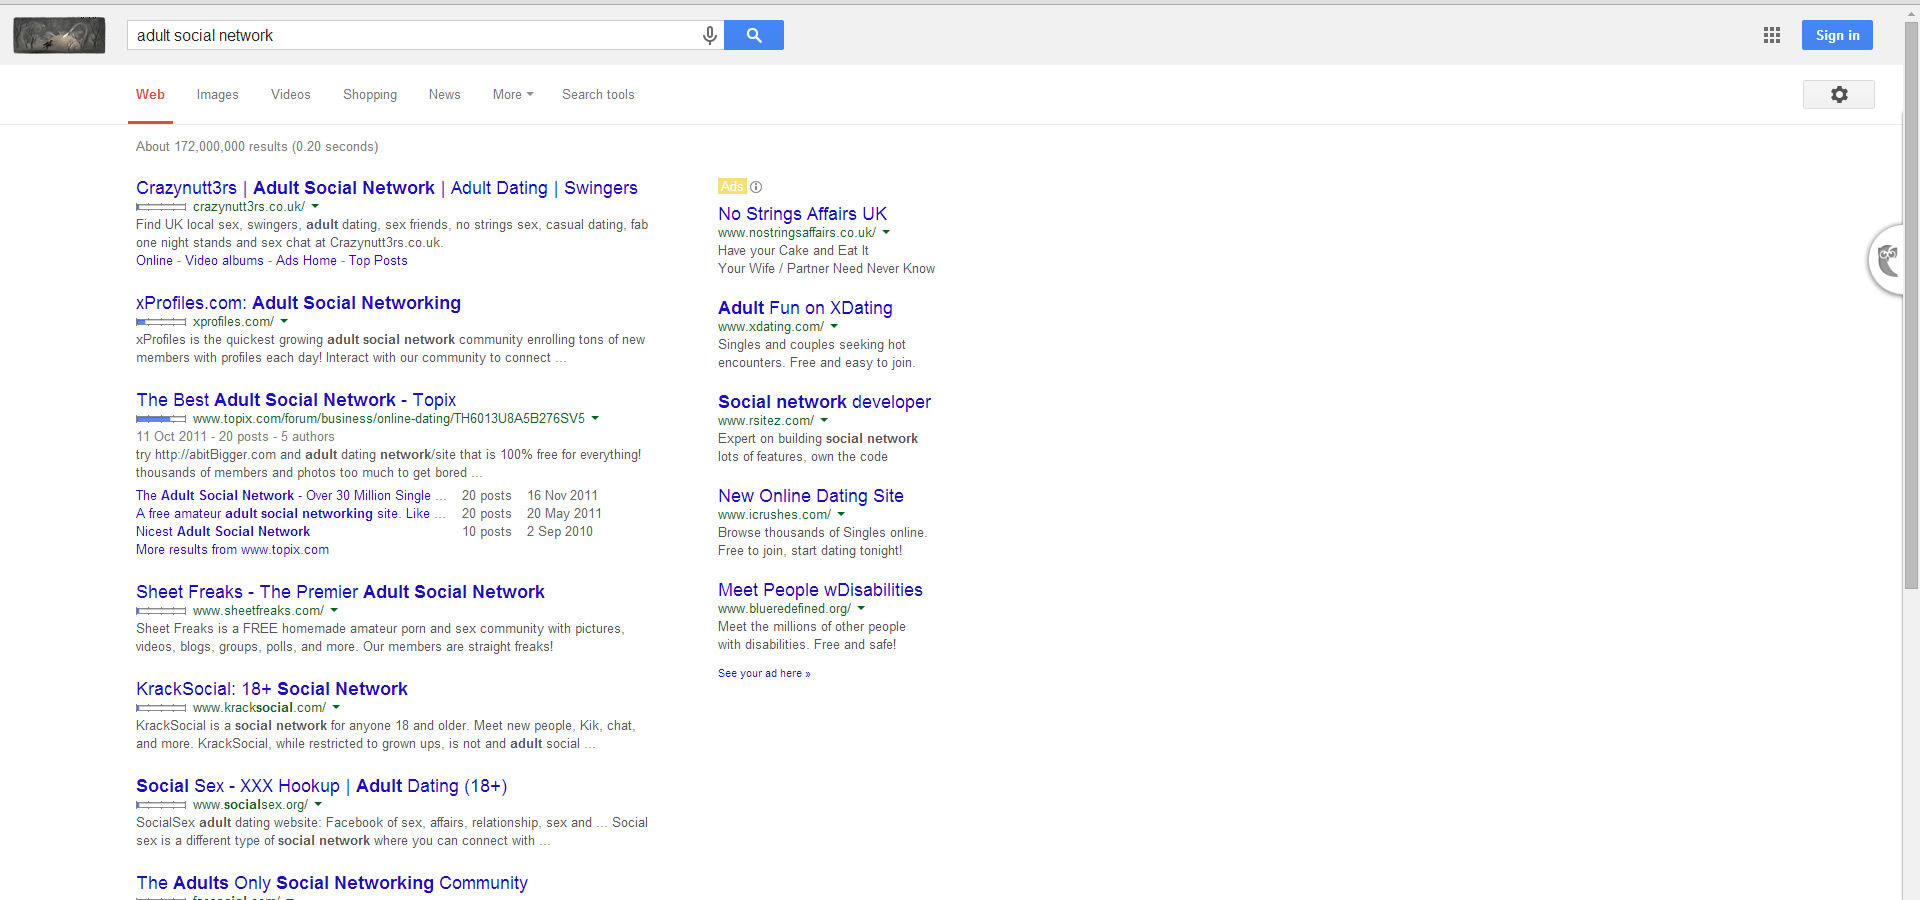Click the '20 May 2011' thread date

coord(564,514)
